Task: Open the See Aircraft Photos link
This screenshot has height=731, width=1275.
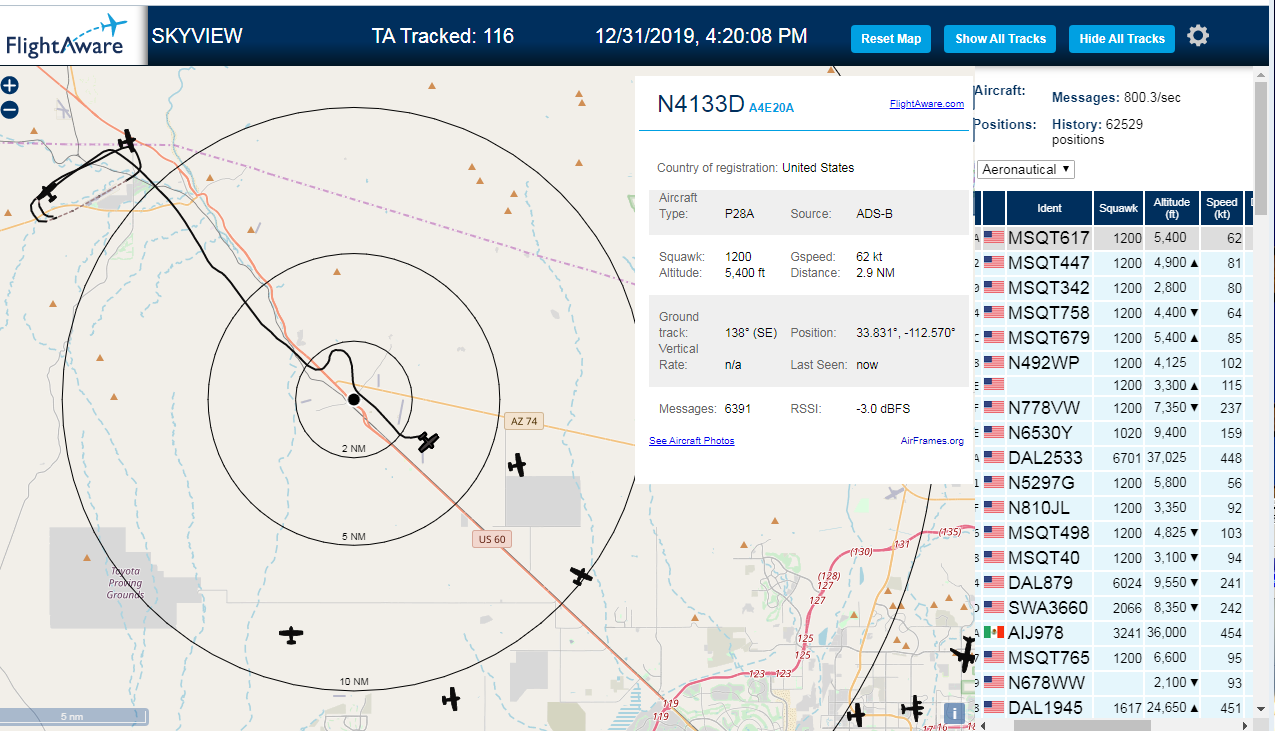Action: [x=691, y=441]
